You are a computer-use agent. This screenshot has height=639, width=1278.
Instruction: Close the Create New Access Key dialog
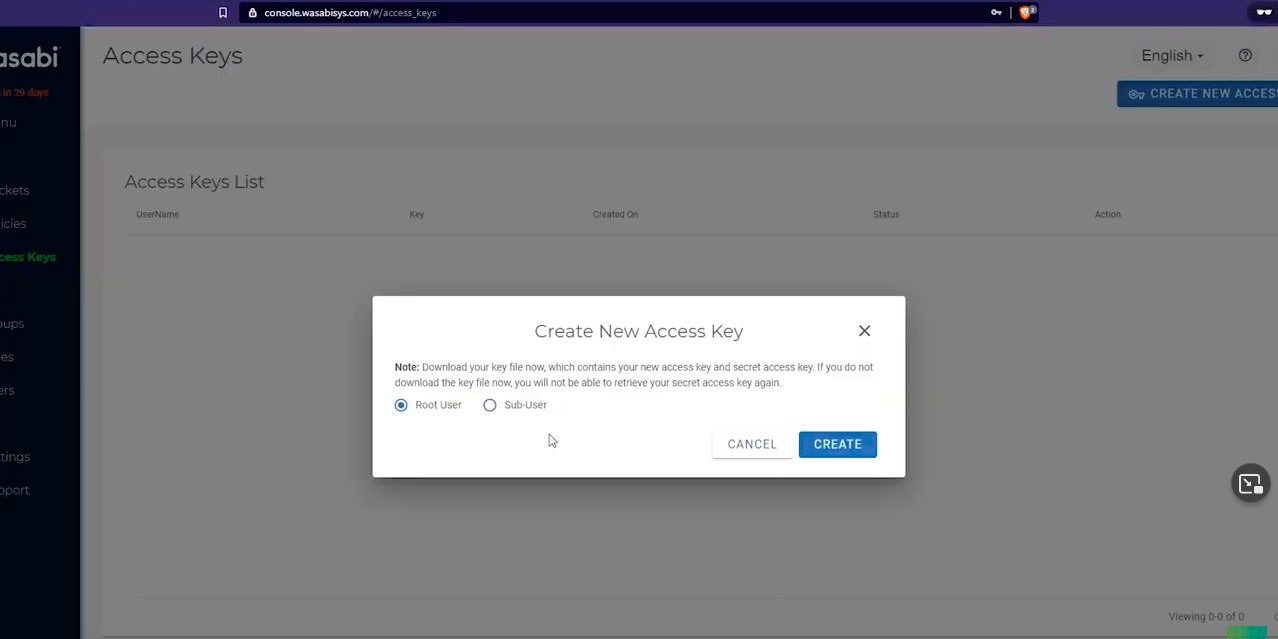(864, 331)
